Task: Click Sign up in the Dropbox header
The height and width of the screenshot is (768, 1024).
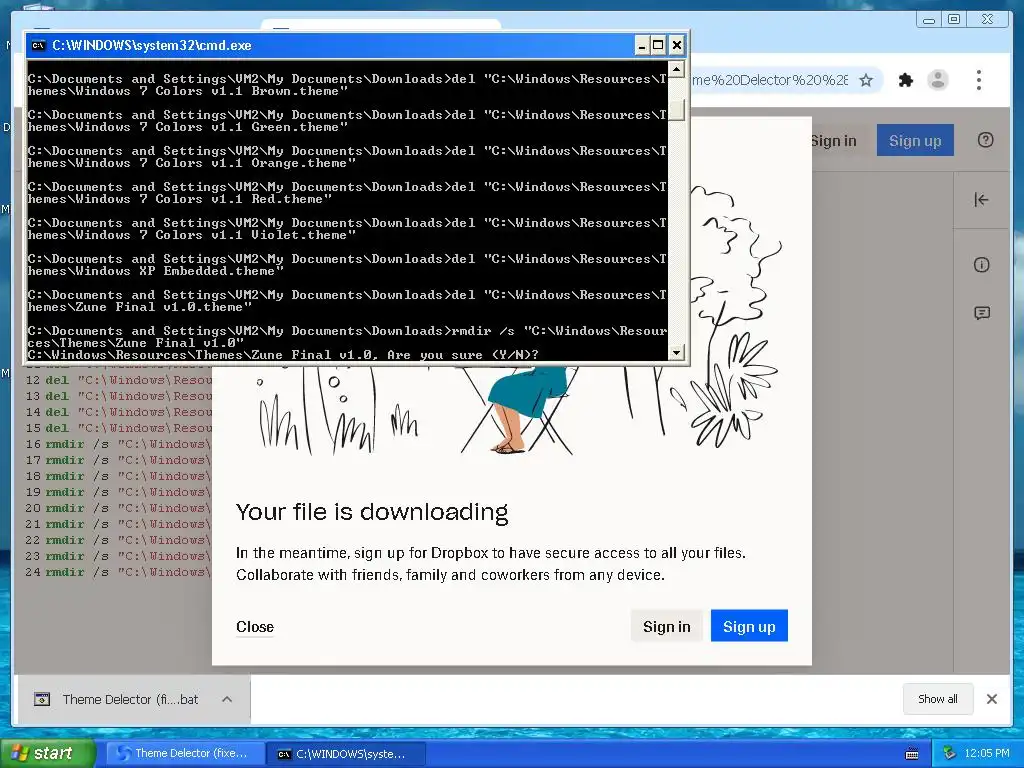Action: point(915,140)
